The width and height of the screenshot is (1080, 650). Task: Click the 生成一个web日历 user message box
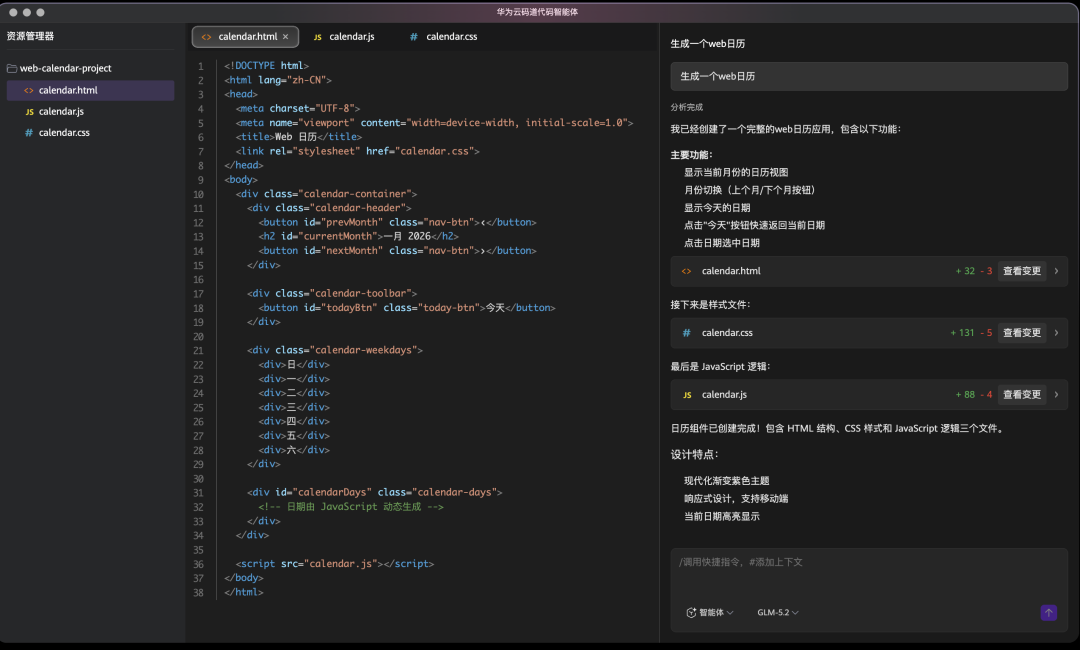tap(869, 76)
